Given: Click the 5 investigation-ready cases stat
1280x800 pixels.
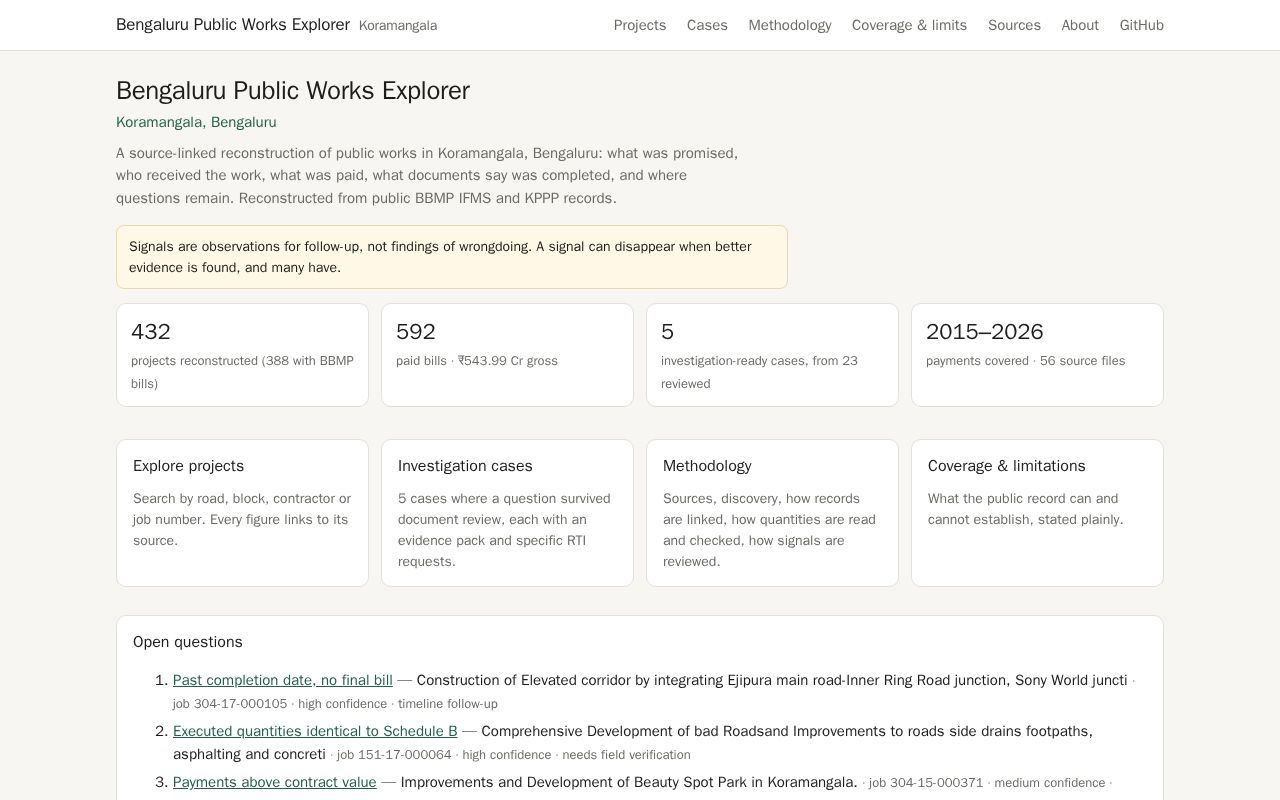Looking at the screenshot, I should tap(772, 355).
